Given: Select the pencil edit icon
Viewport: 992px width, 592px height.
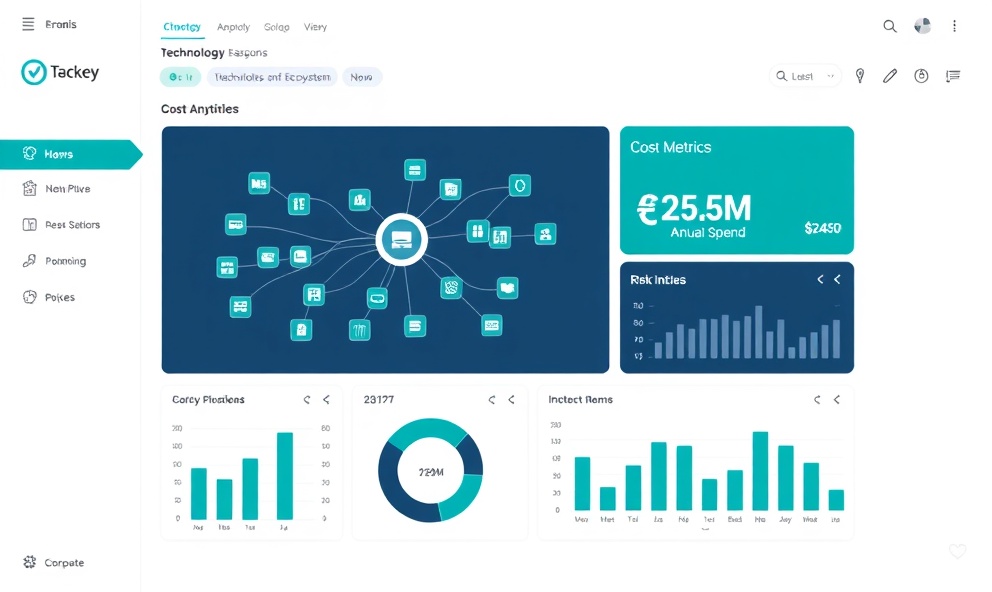Looking at the screenshot, I should (890, 75).
